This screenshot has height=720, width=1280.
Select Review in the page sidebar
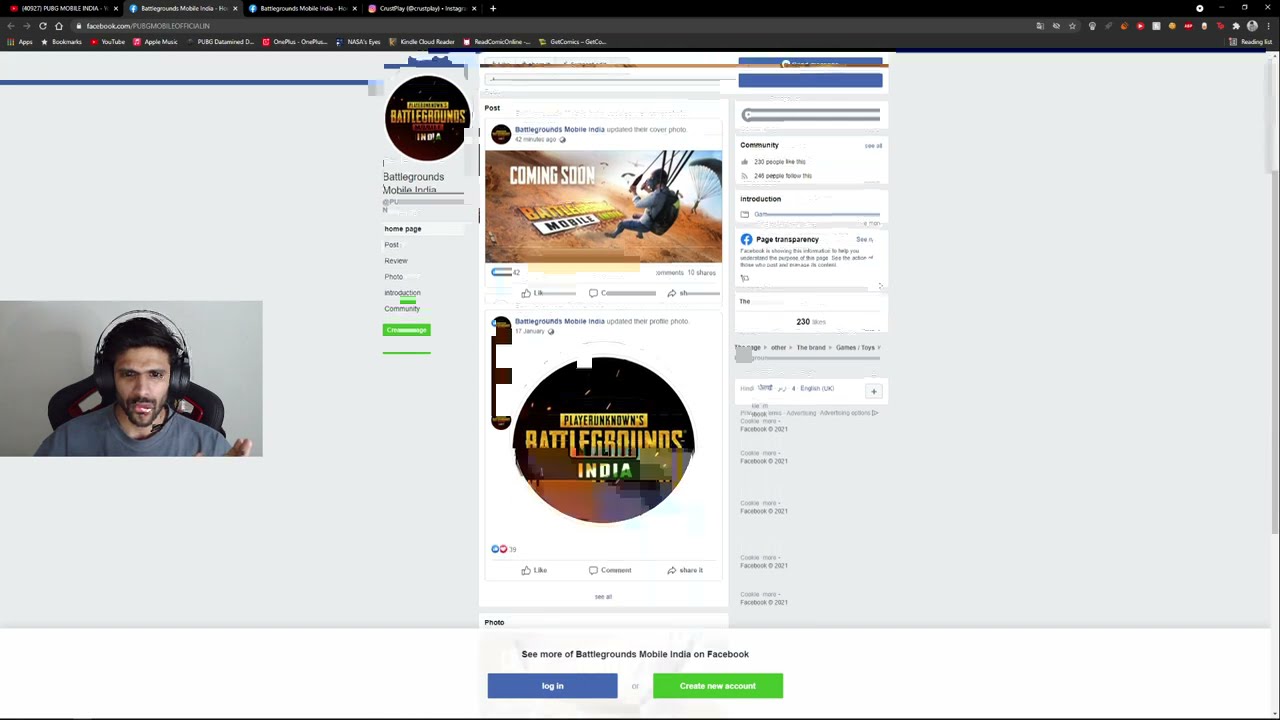[x=396, y=261]
